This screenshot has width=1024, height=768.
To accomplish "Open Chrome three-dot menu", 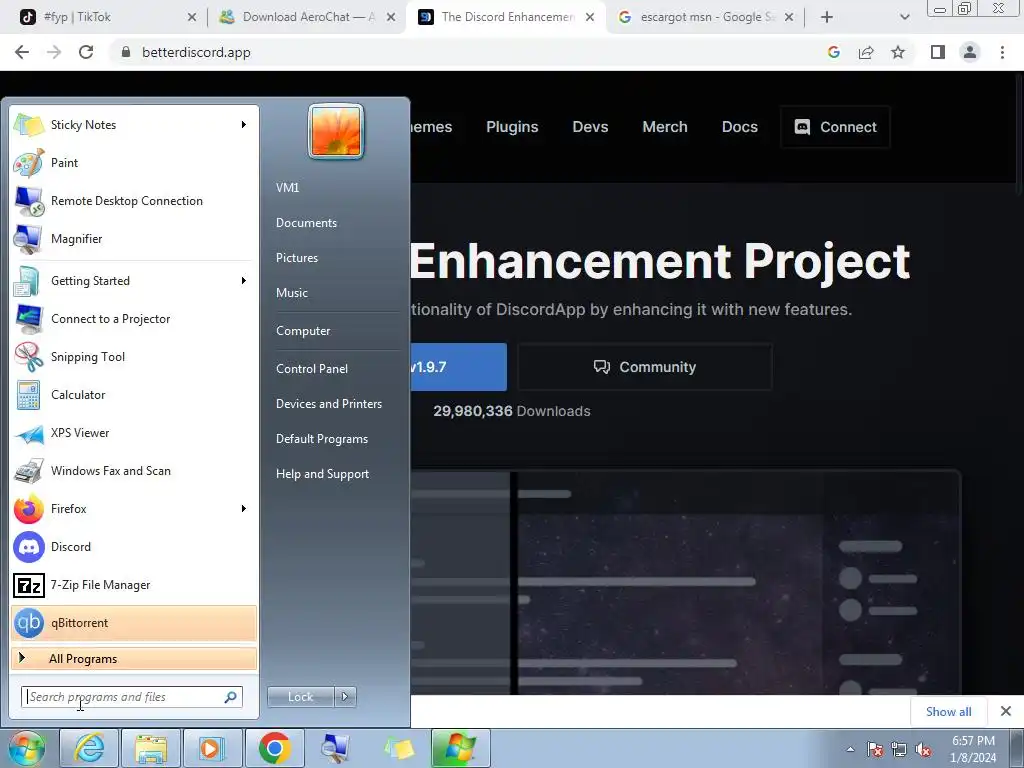I will point(1002,52).
